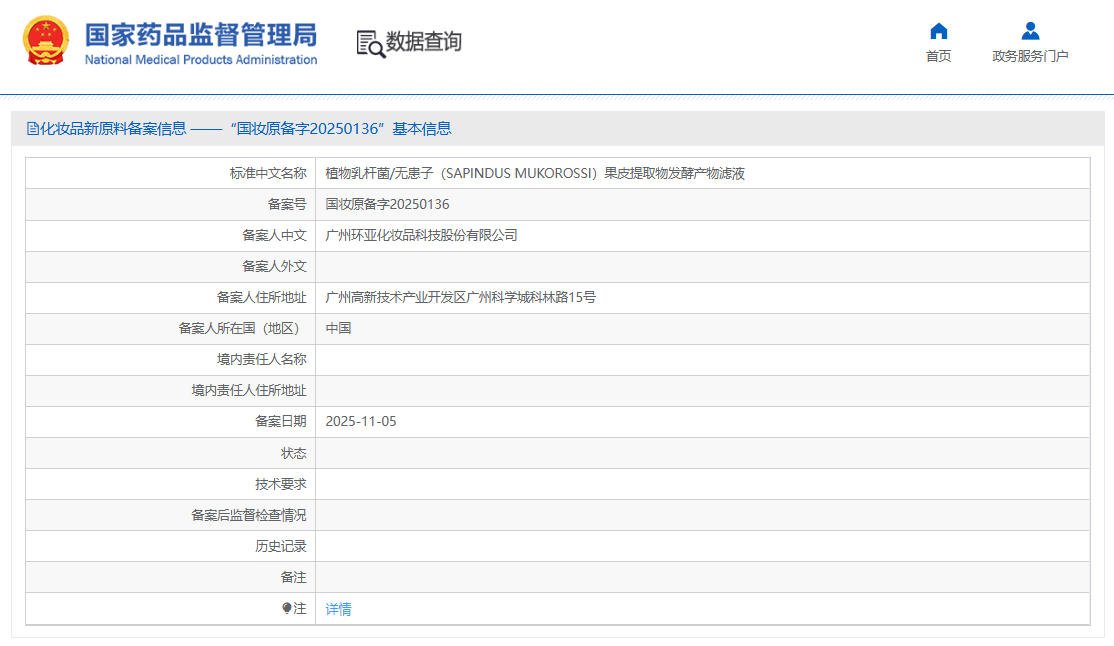
Task: Go to 首页 via its text label
Action: click(938, 56)
